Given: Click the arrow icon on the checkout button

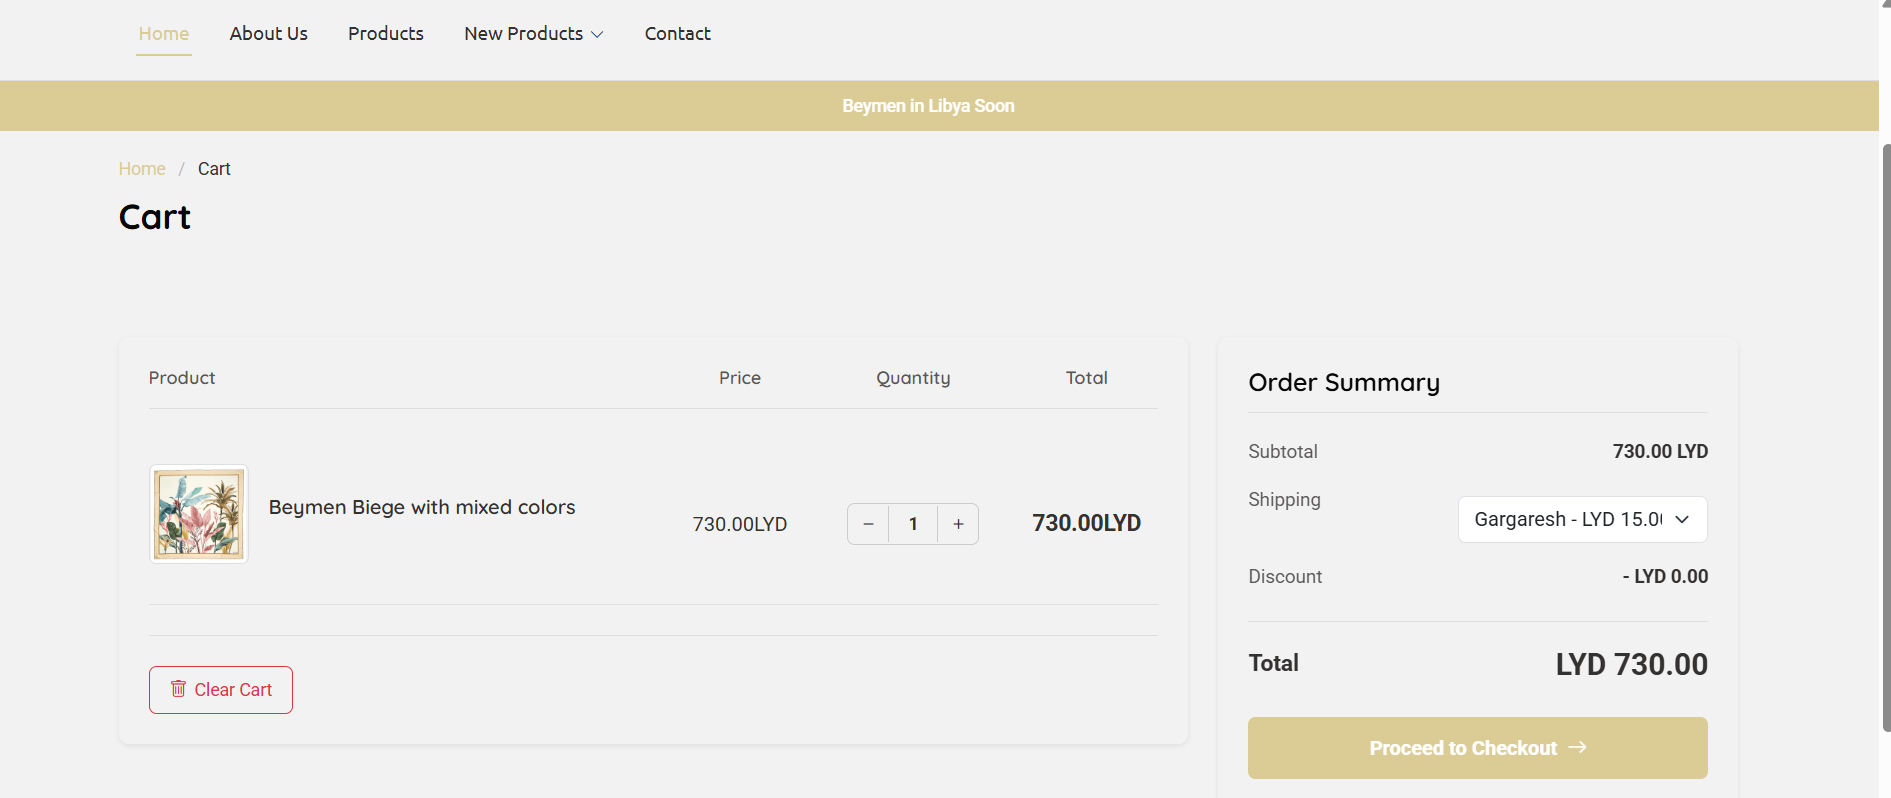Looking at the screenshot, I should pyautogui.click(x=1577, y=748).
